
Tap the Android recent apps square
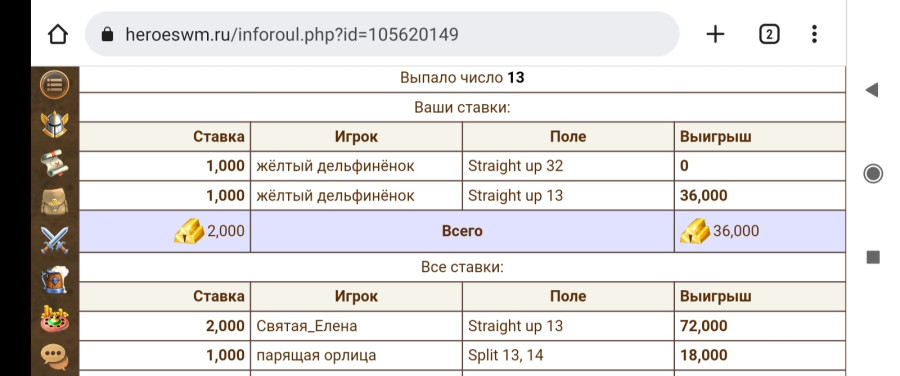[x=873, y=257]
